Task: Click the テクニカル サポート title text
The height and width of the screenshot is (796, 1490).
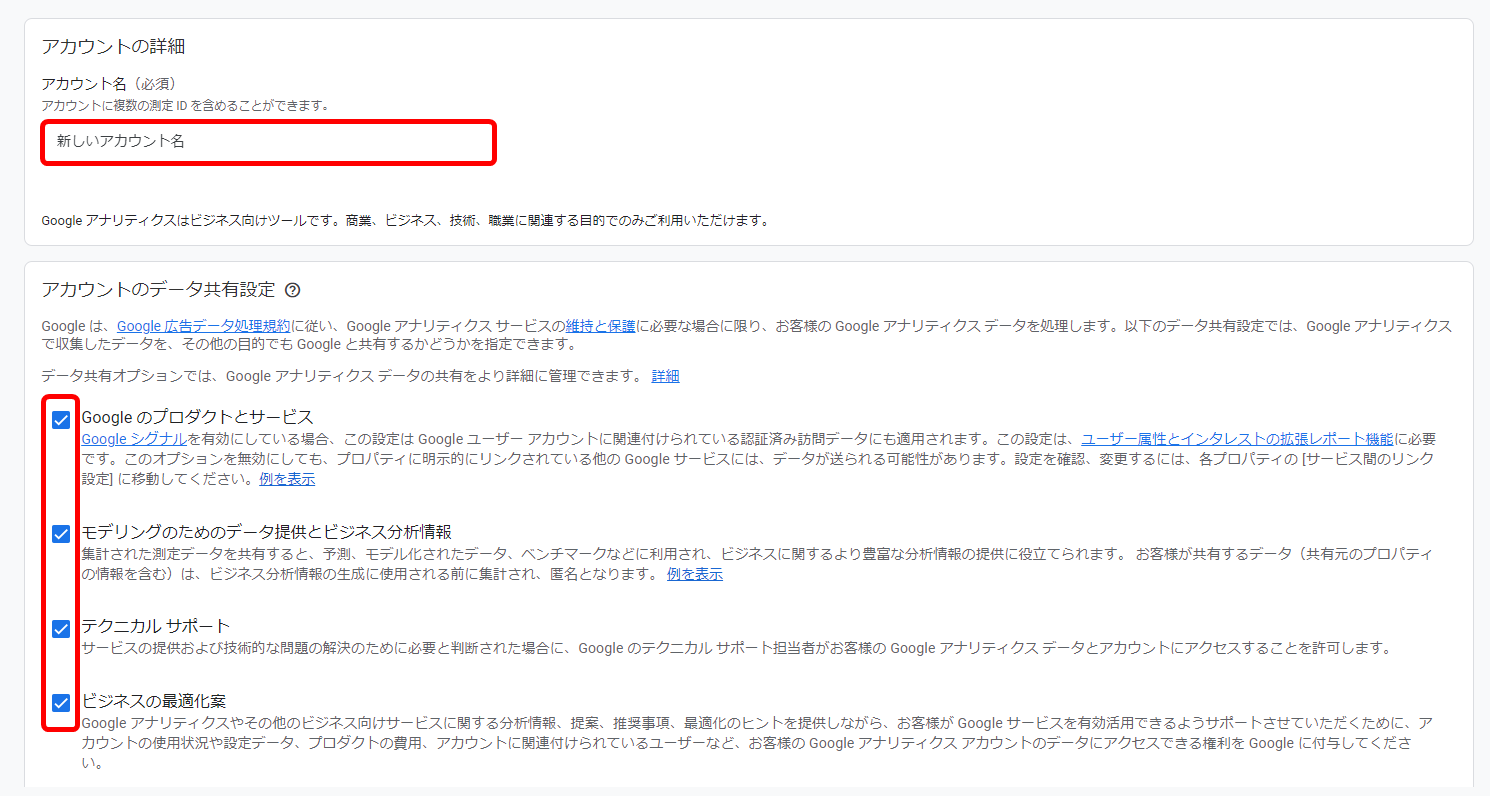Action: pos(156,626)
